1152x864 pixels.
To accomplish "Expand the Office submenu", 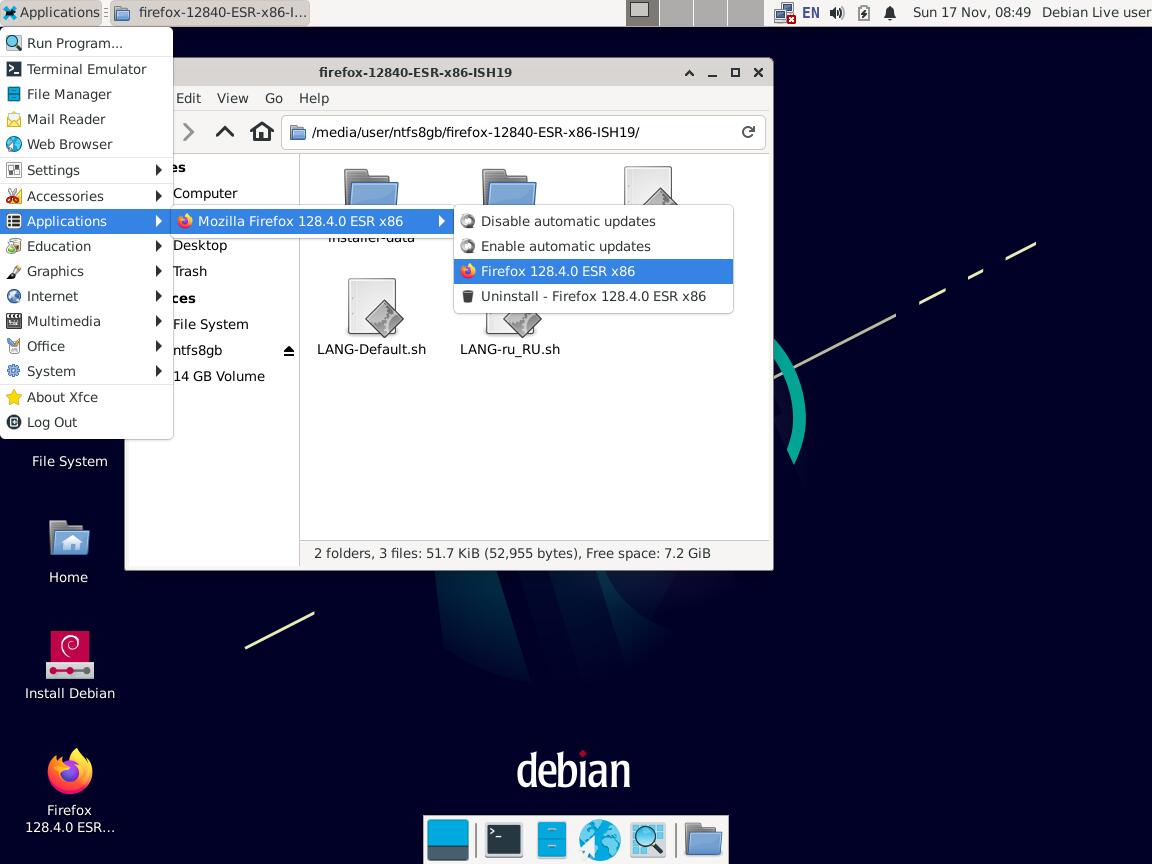I will pos(87,346).
